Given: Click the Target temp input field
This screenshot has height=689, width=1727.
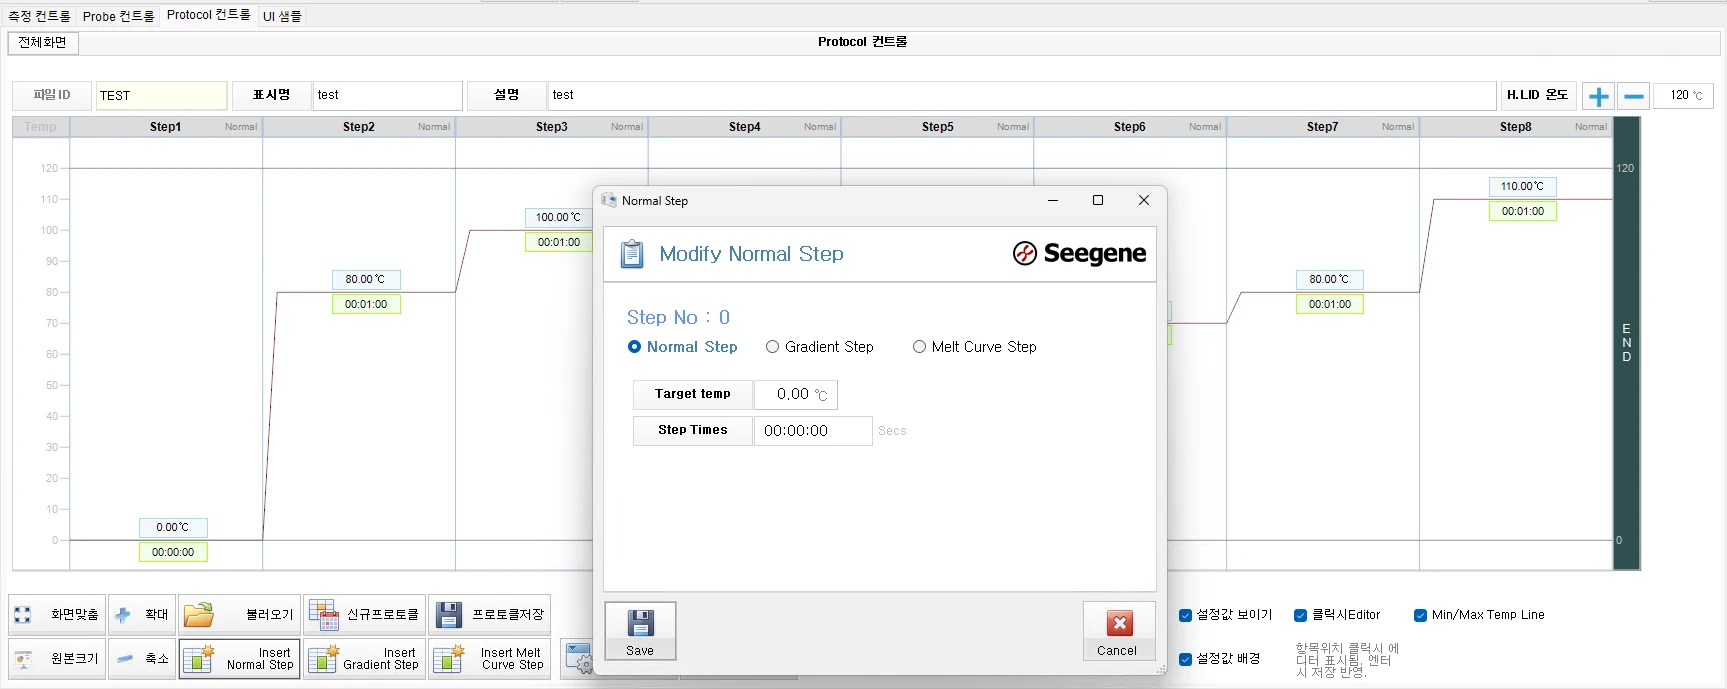Looking at the screenshot, I should click(x=795, y=395).
